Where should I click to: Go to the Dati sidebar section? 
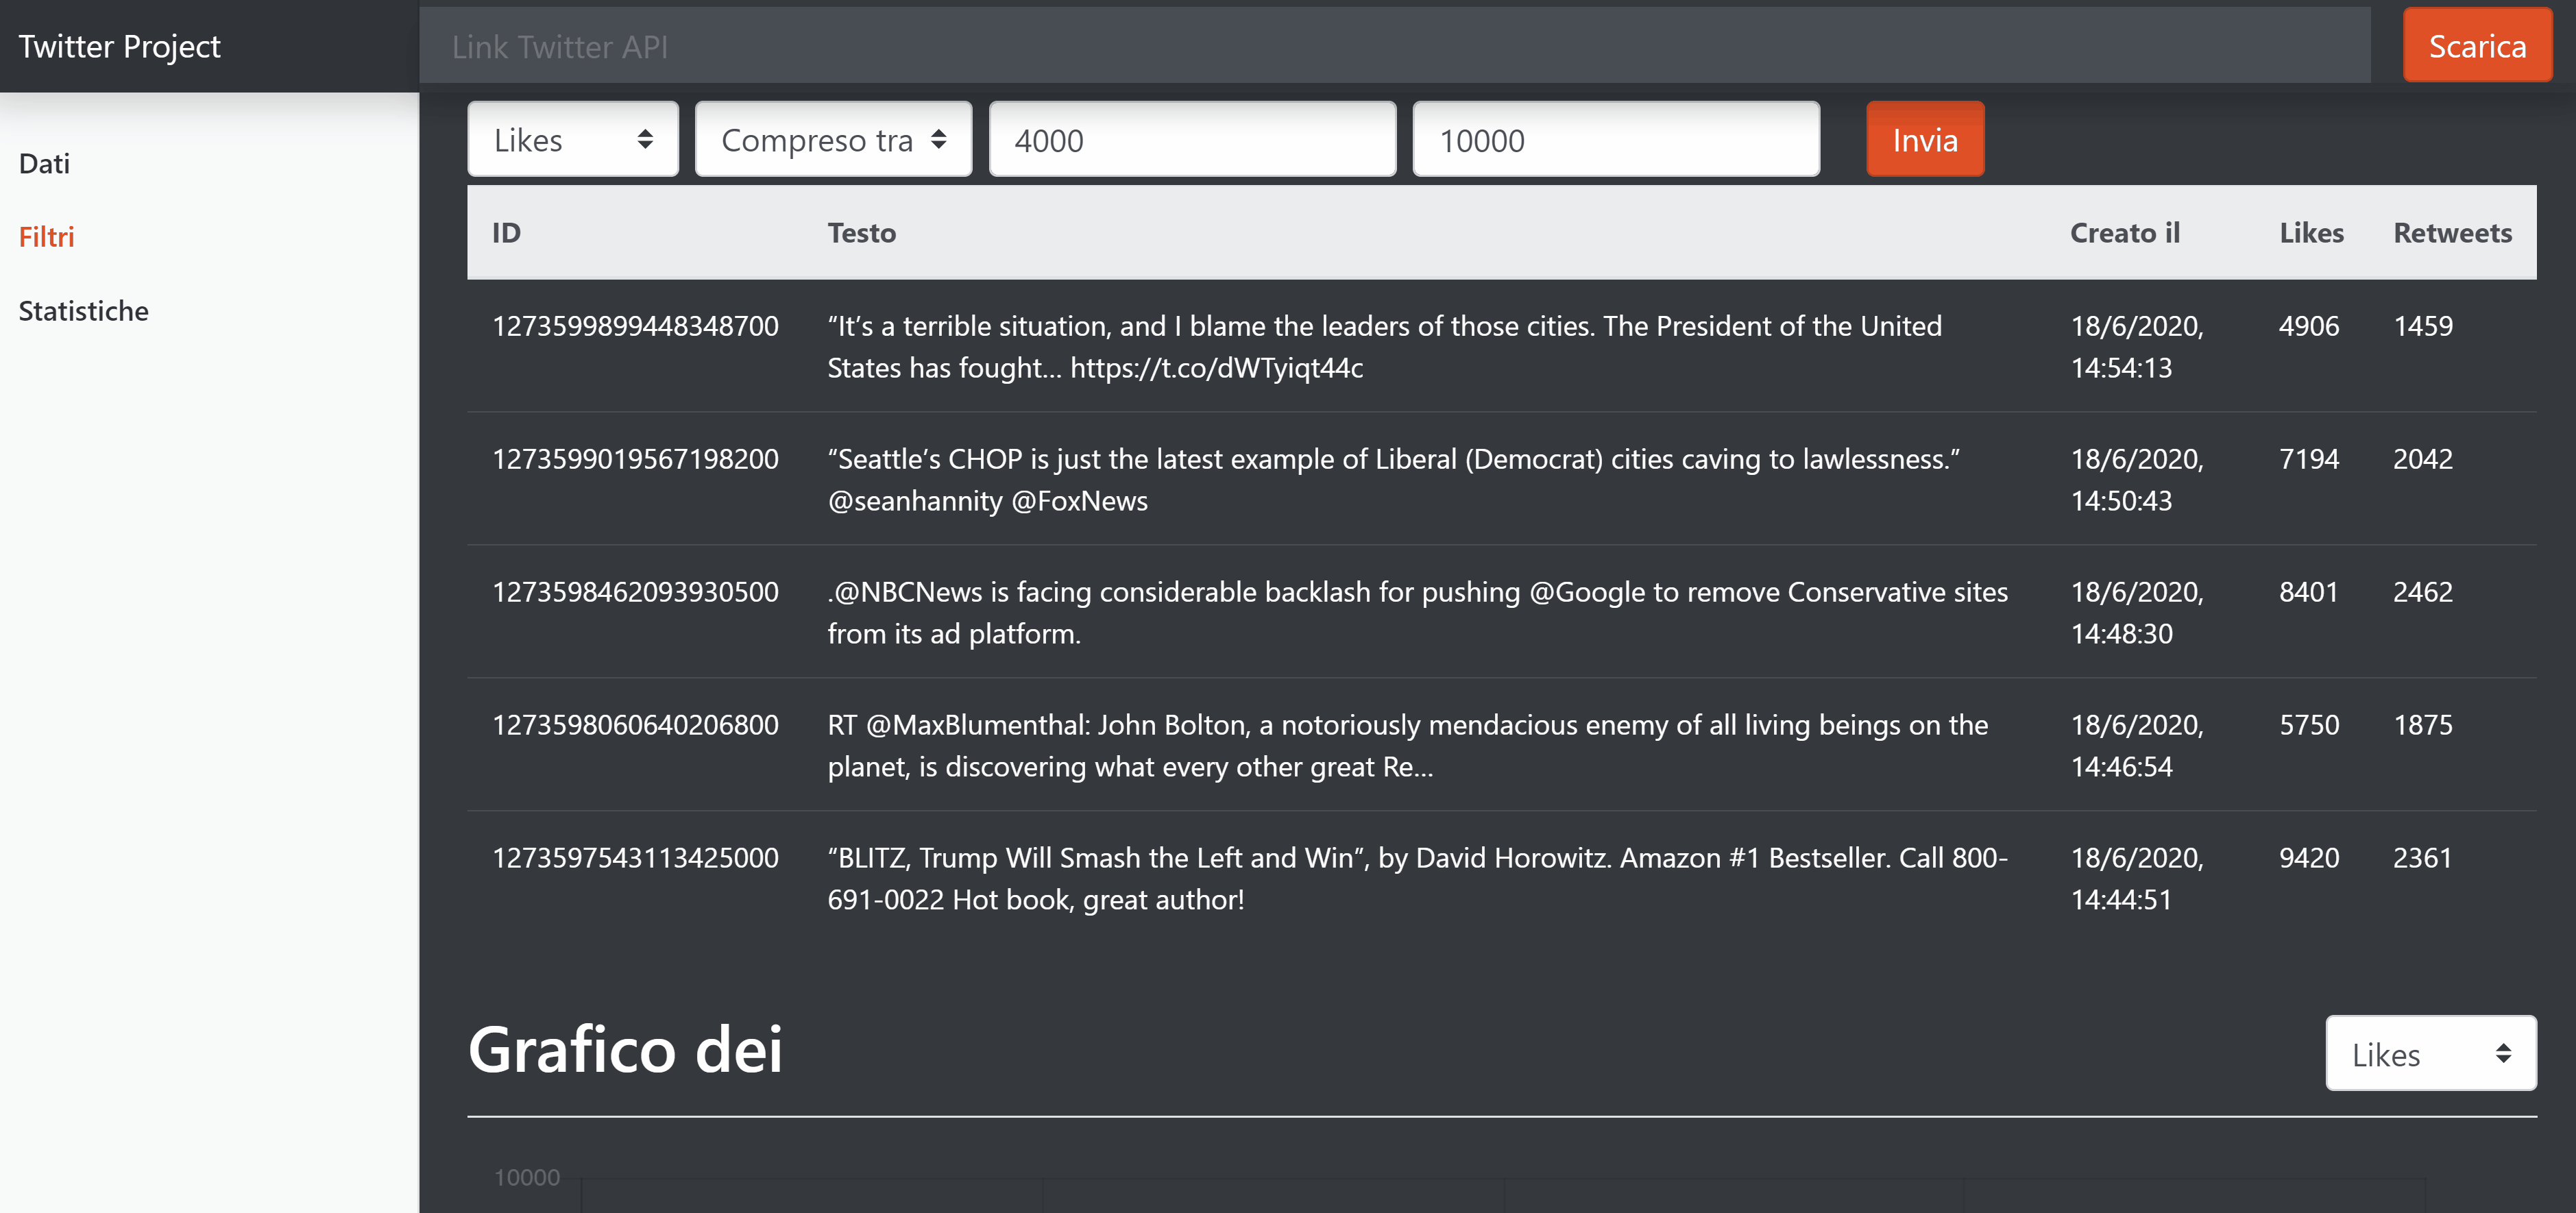44,164
